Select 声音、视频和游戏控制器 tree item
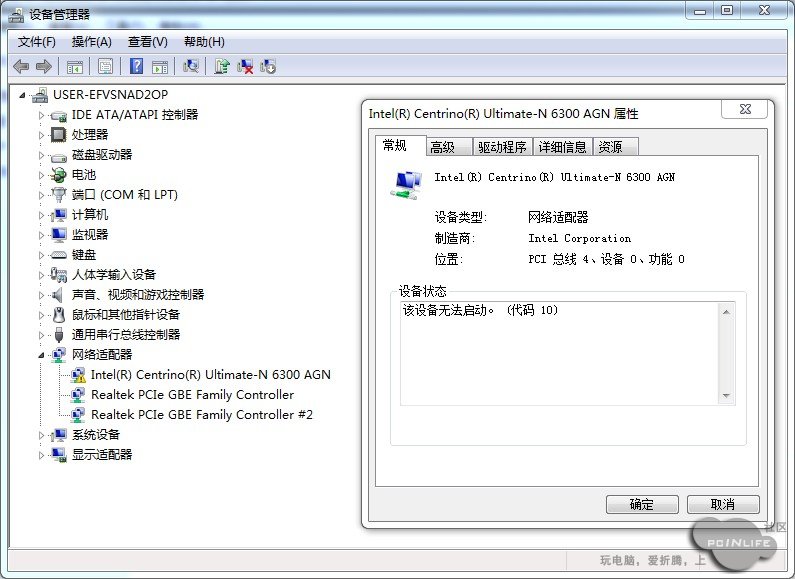Viewport: 795px width, 579px height. point(137,295)
